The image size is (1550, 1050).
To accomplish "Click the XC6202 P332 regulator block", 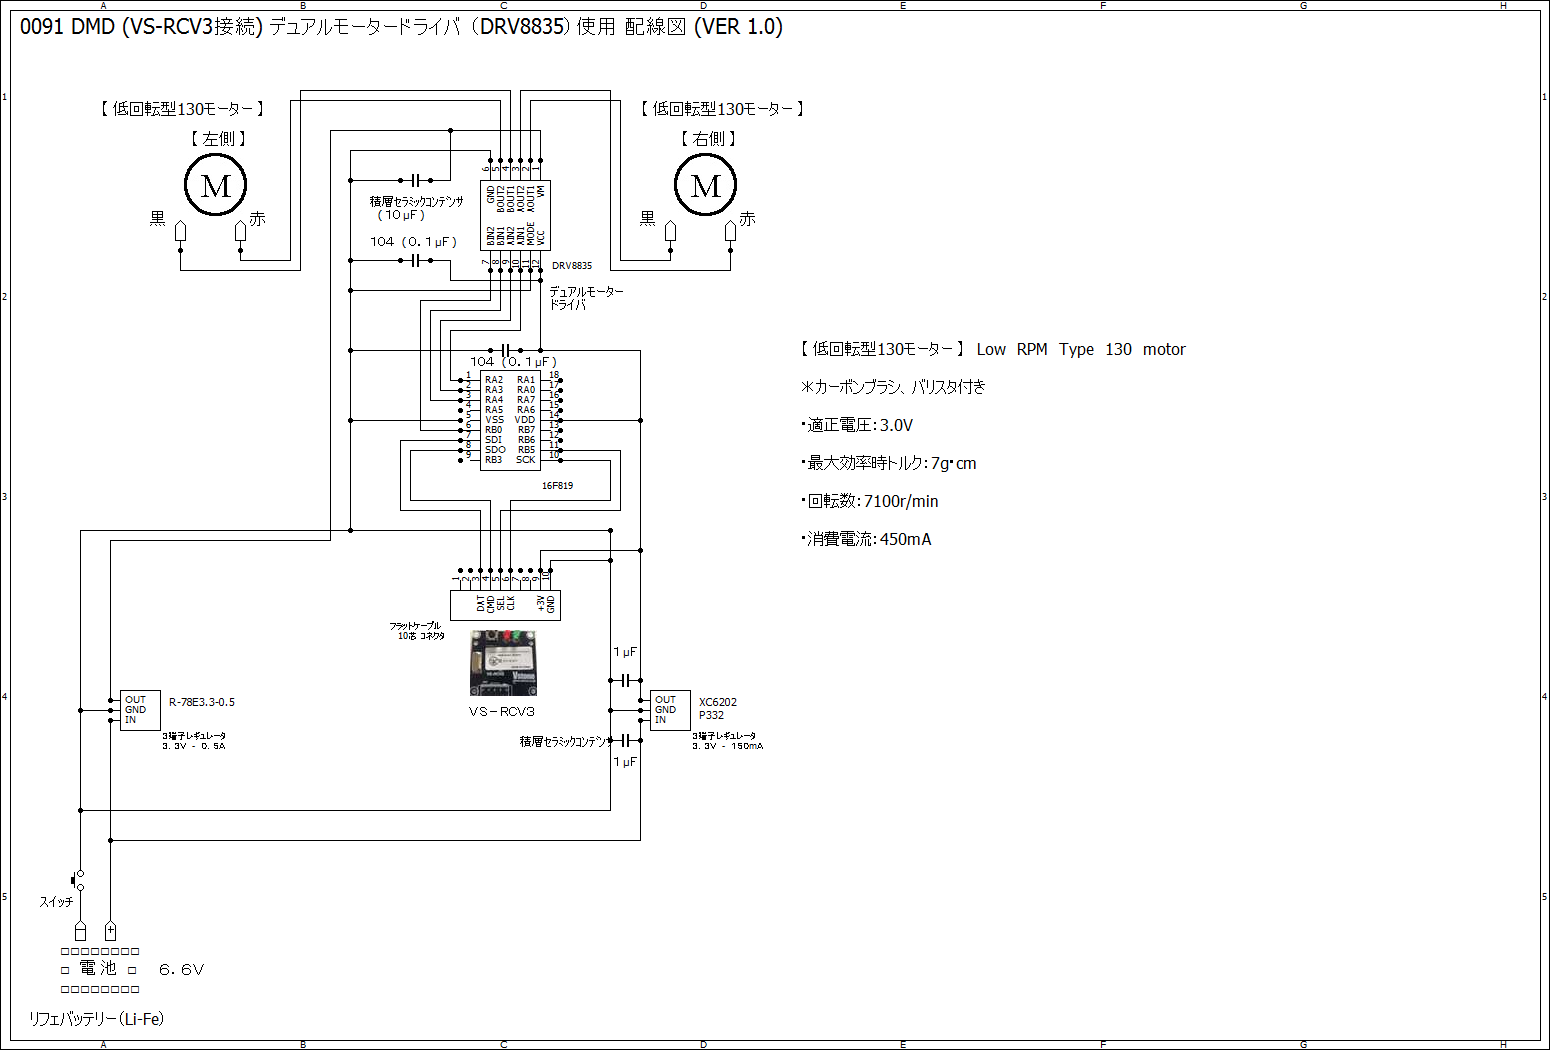I will [x=669, y=710].
